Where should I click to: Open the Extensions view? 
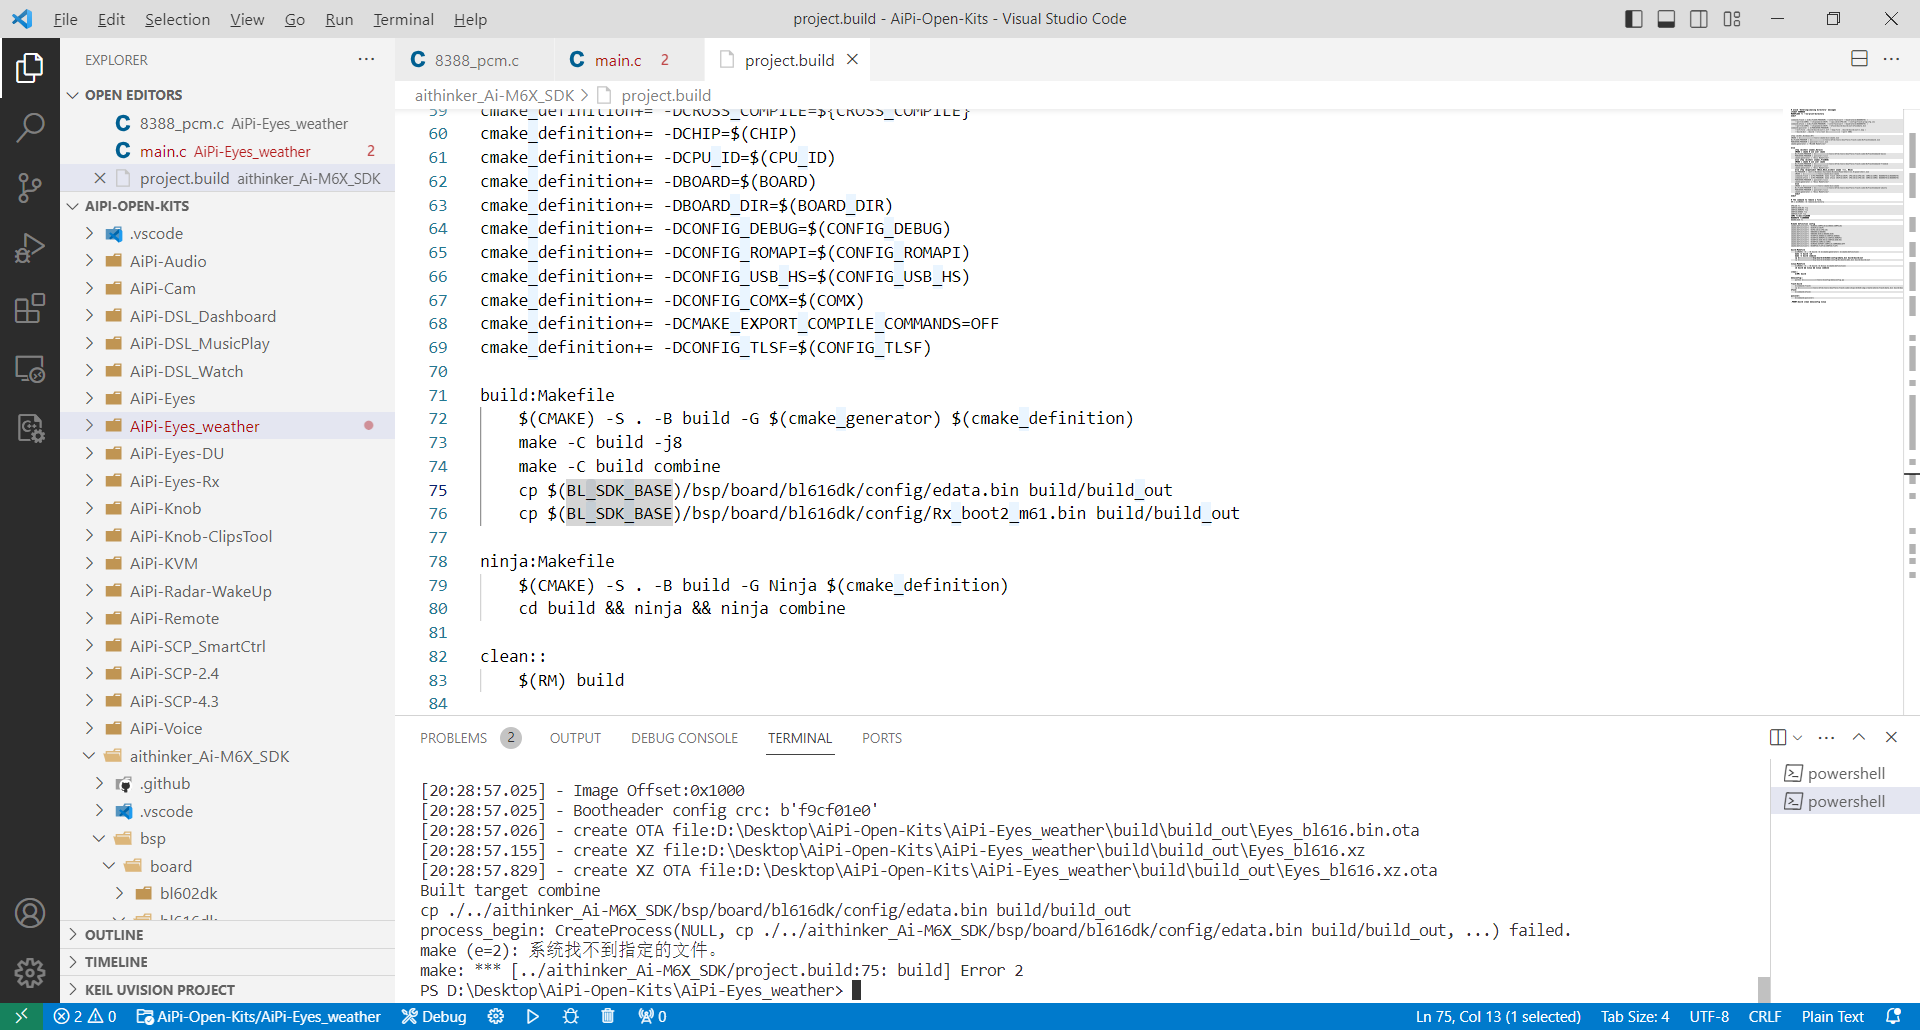click(30, 308)
